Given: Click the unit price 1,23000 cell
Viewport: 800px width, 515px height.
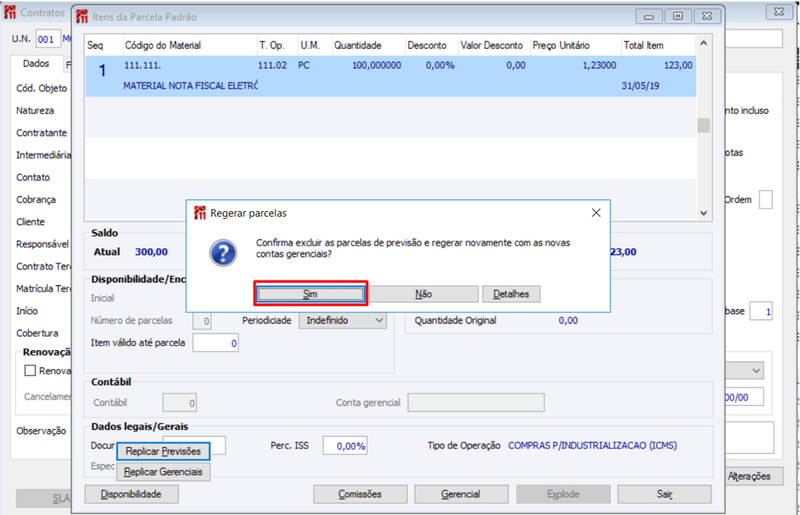Looking at the screenshot, I should tap(599, 65).
